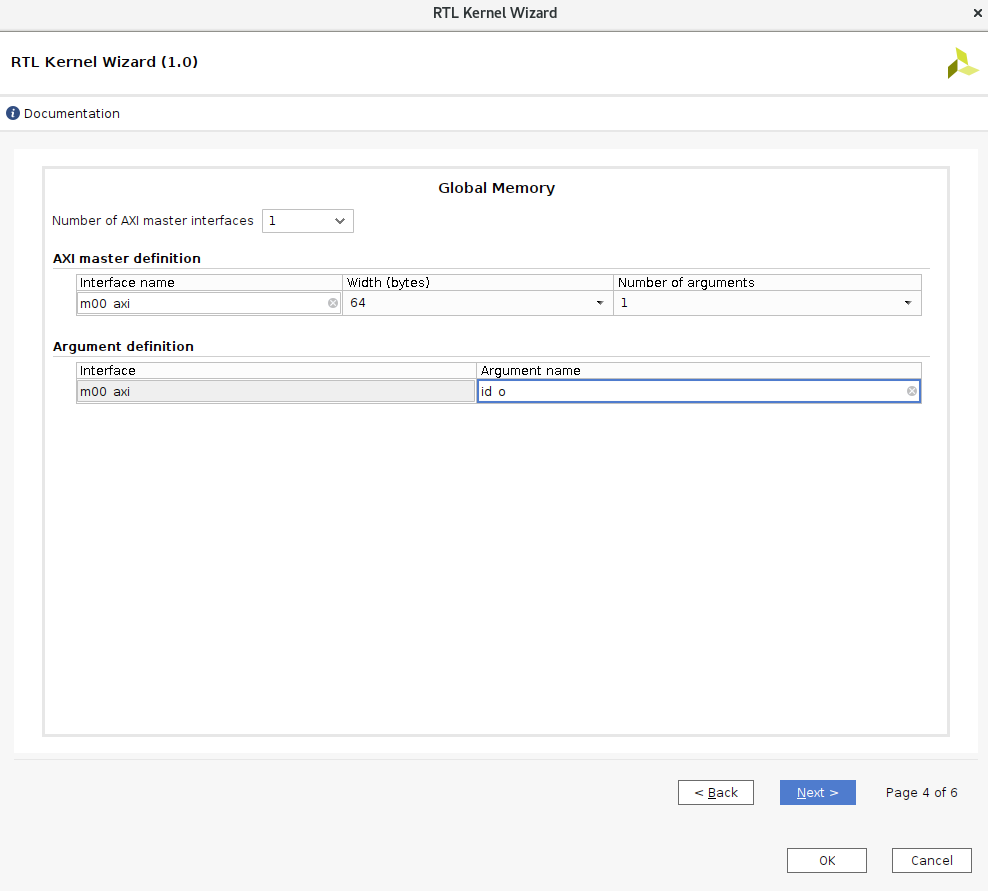Screen dimensions: 988x891
Task: Click the AXI master definition heading
Action: (x=127, y=258)
